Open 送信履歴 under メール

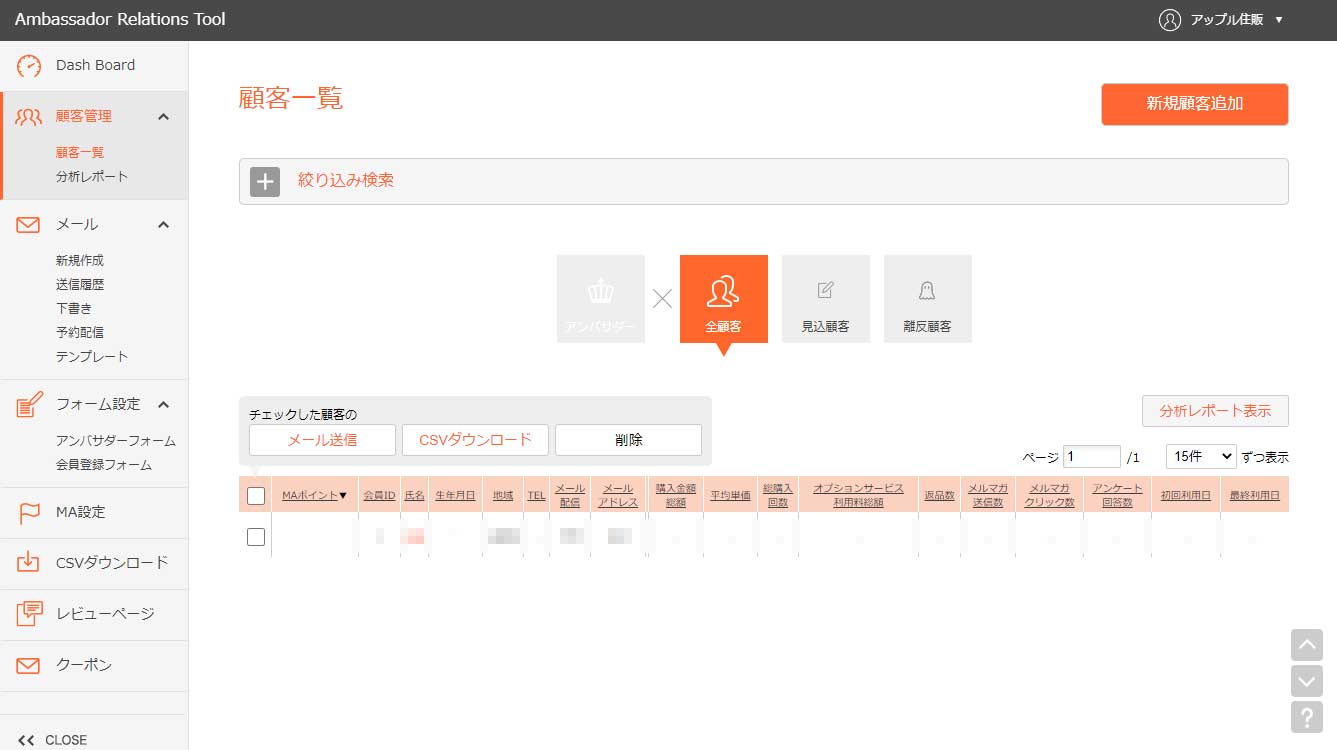[80, 285]
